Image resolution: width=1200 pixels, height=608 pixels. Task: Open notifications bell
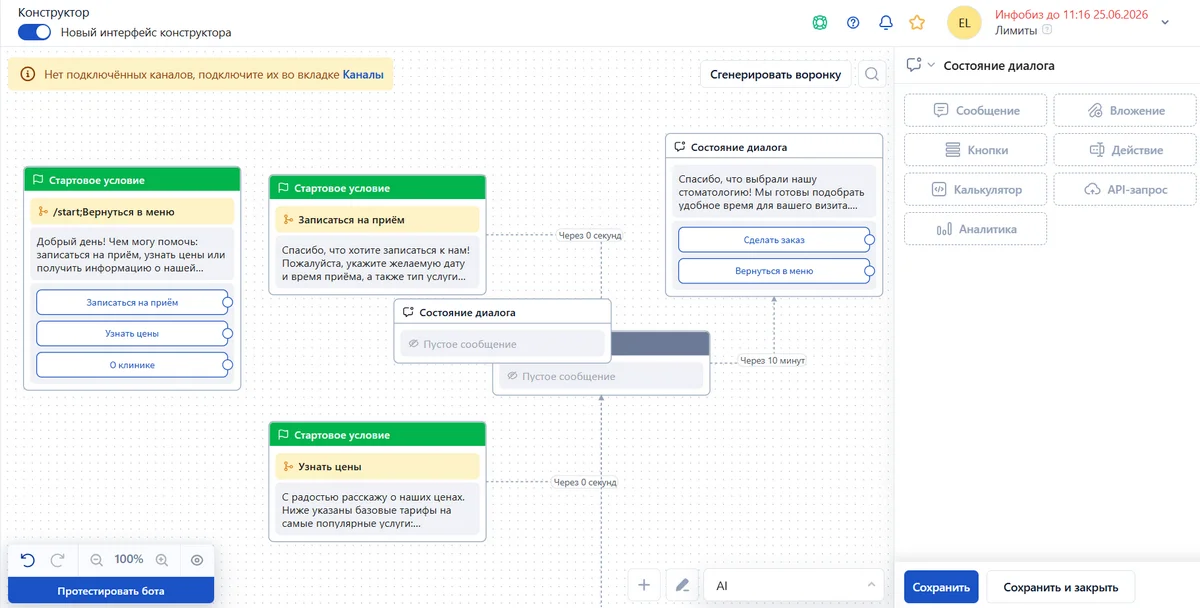885,22
